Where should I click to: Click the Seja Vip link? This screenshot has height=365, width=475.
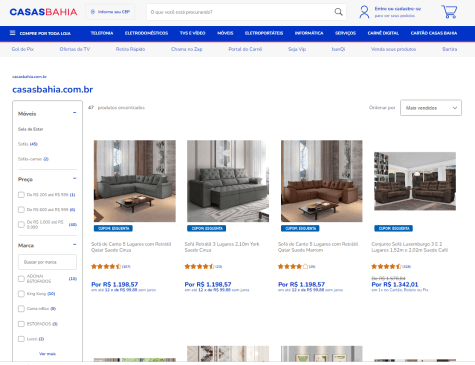click(297, 49)
